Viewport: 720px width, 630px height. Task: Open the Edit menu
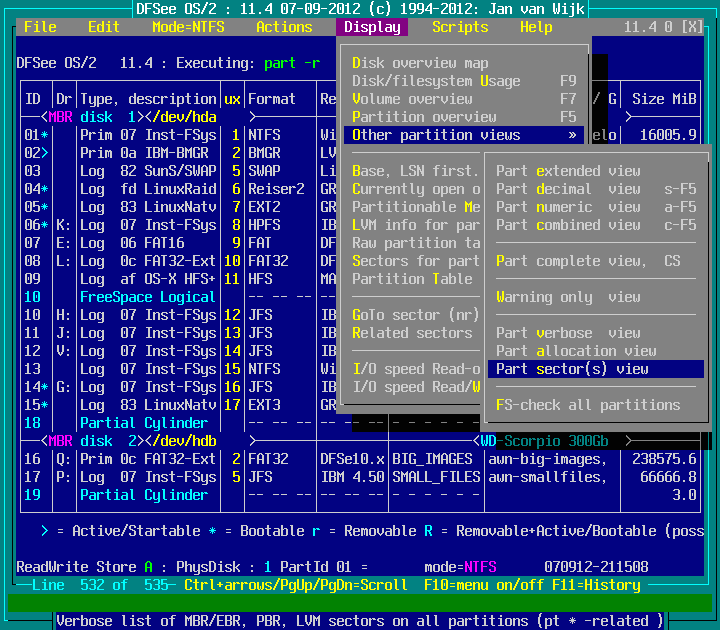(104, 27)
